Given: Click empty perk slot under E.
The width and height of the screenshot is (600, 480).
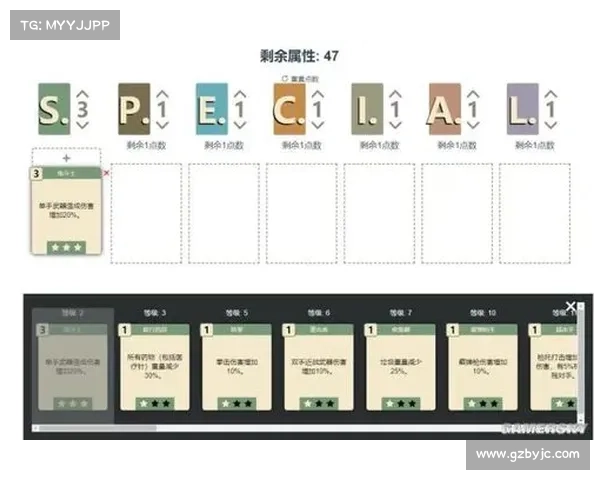Looking at the screenshot, I should click(x=224, y=214).
